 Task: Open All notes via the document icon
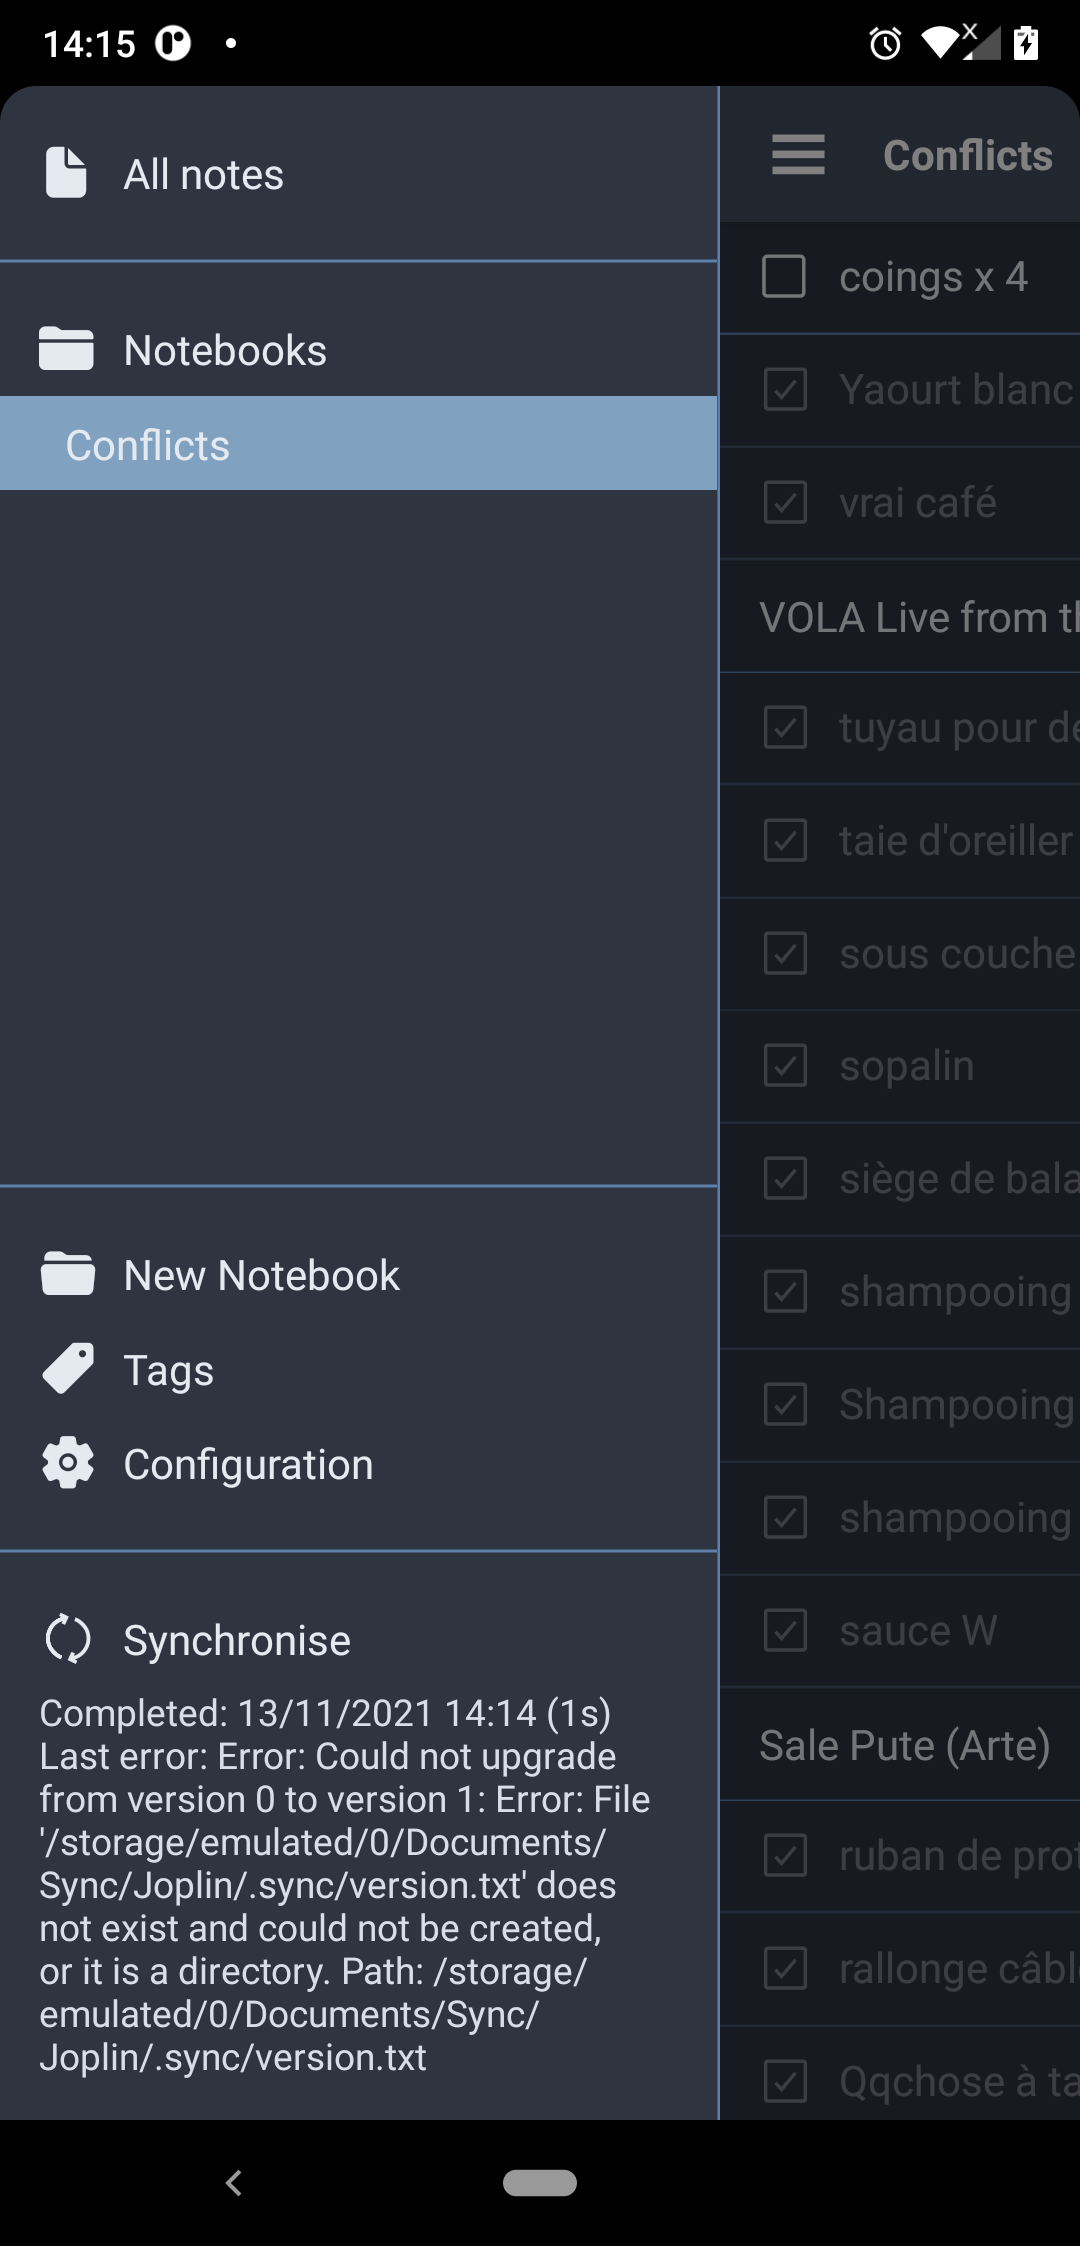[66, 172]
